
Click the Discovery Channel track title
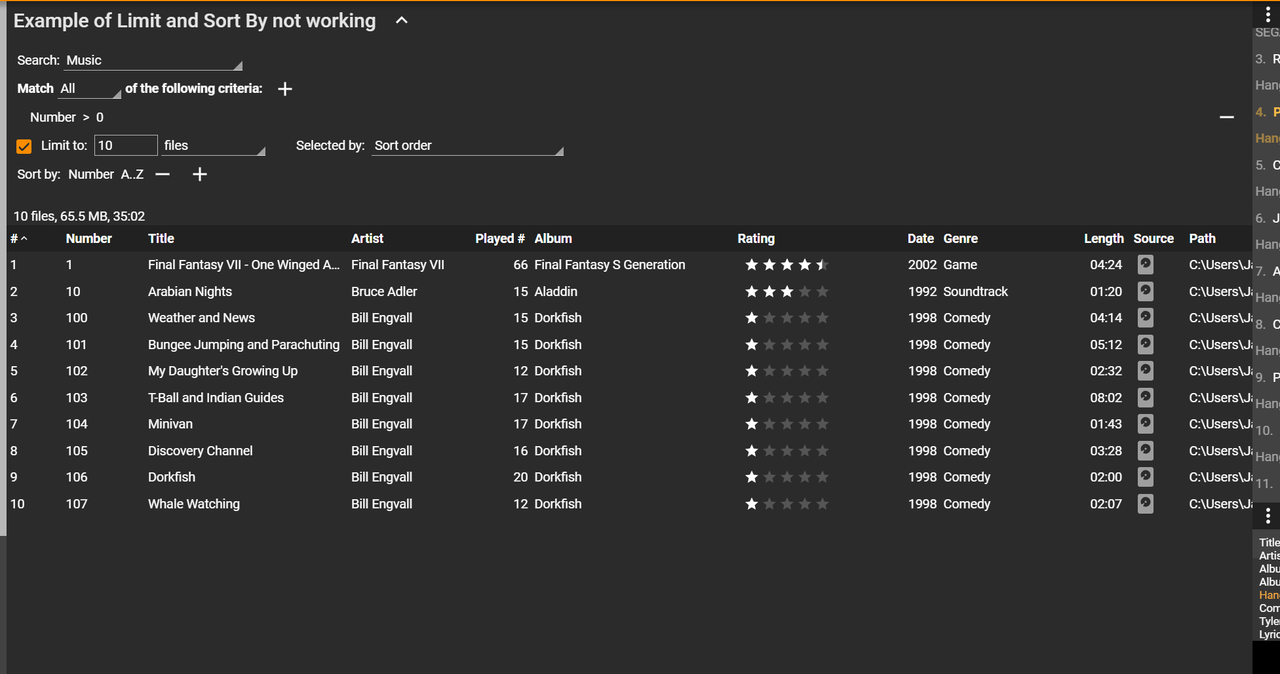[x=200, y=451]
